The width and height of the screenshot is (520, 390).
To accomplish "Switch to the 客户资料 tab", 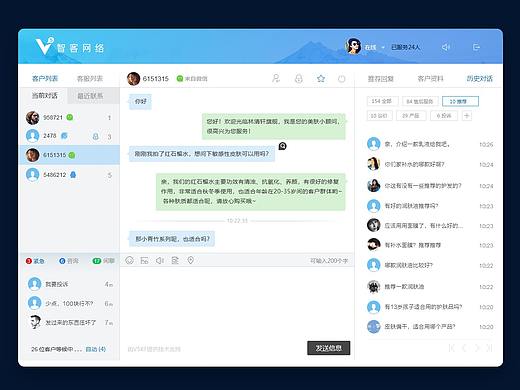I will (430, 79).
